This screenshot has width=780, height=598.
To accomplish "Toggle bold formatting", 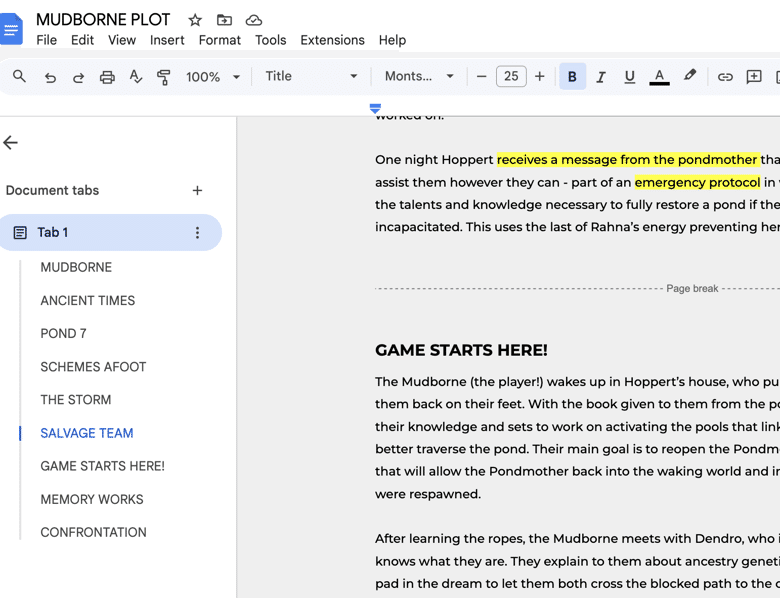I will coord(572,77).
